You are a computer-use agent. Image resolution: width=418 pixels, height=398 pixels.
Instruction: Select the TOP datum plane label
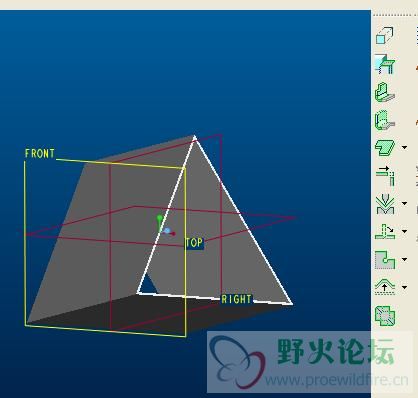pyautogui.click(x=194, y=243)
